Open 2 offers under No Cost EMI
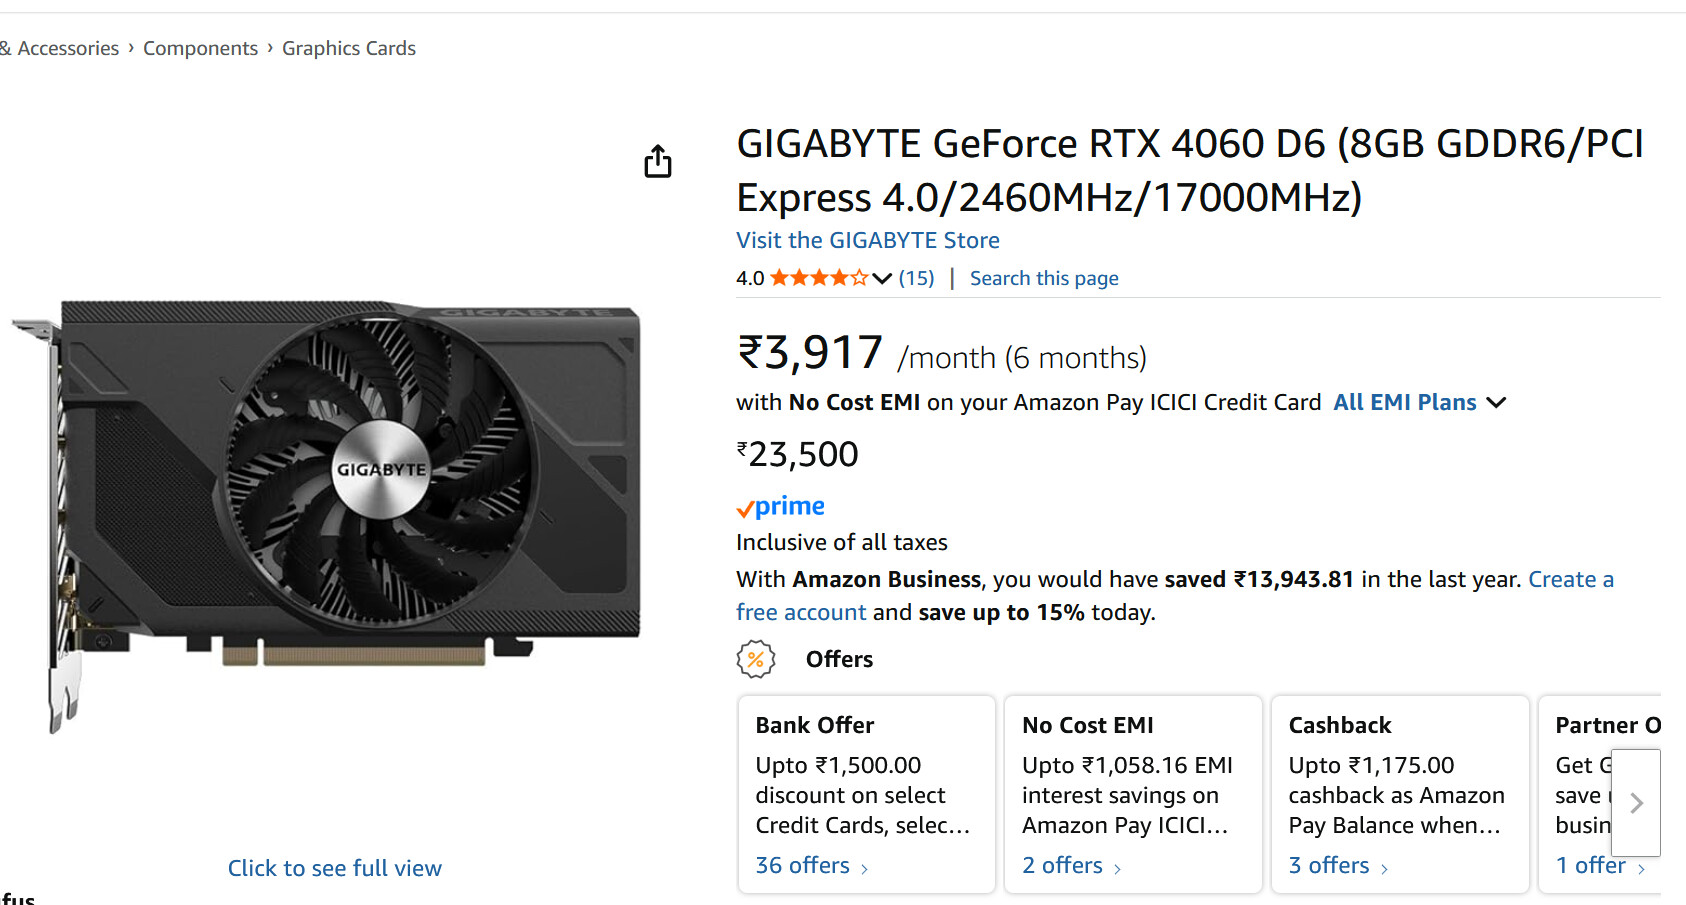 pyautogui.click(x=1071, y=866)
